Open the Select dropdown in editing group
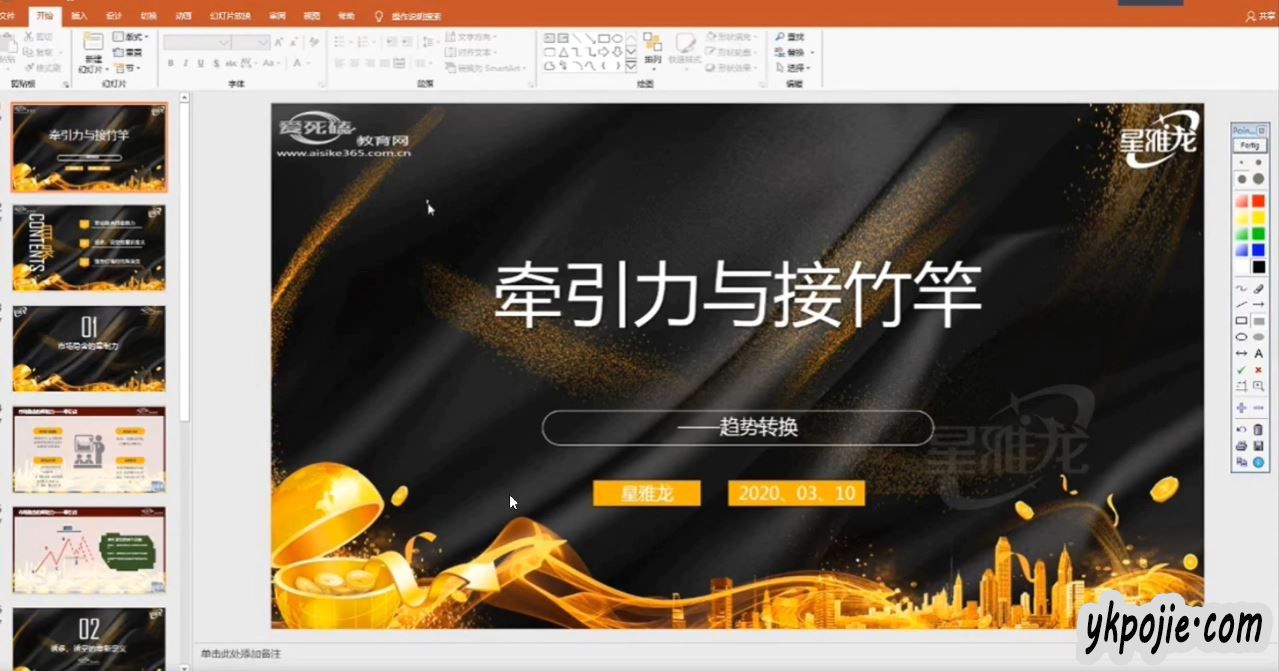1279x671 pixels. (x=799, y=68)
